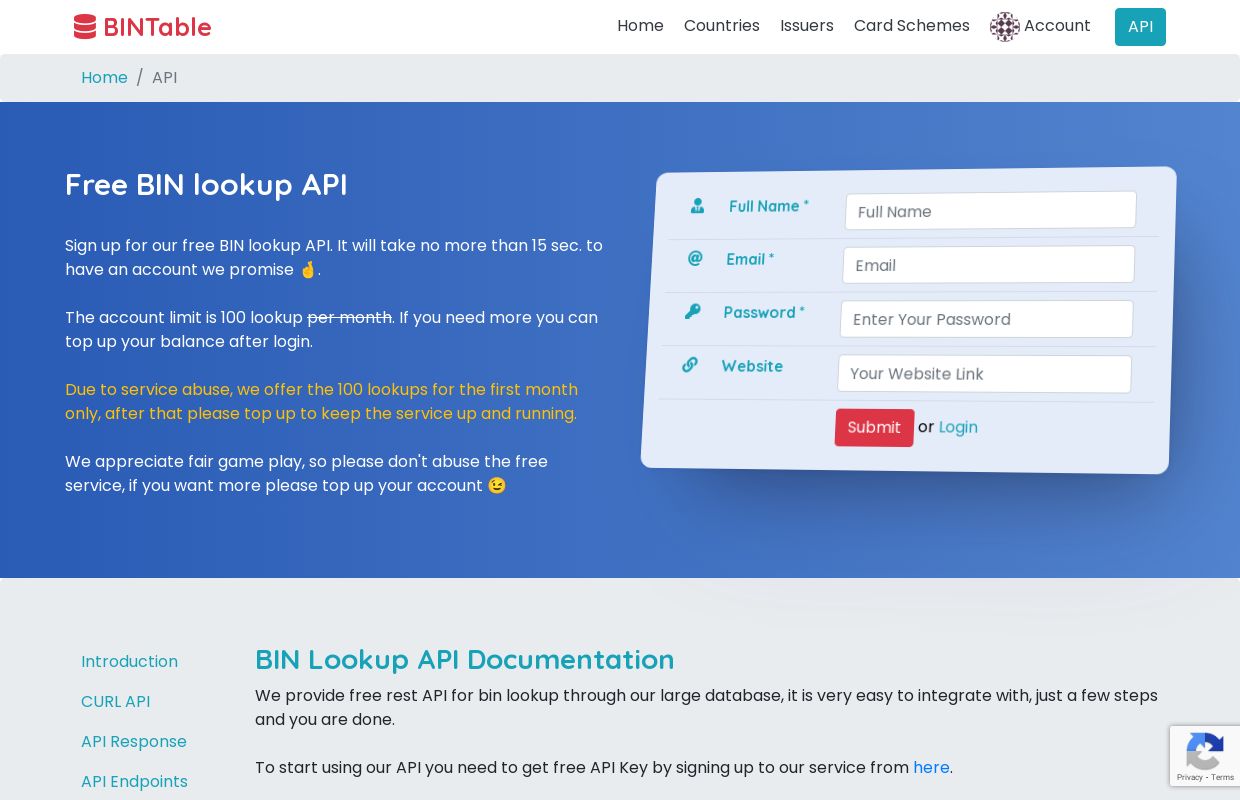The image size is (1240, 800).
Task: Click the 'Password *' form label
Action: pos(764,312)
